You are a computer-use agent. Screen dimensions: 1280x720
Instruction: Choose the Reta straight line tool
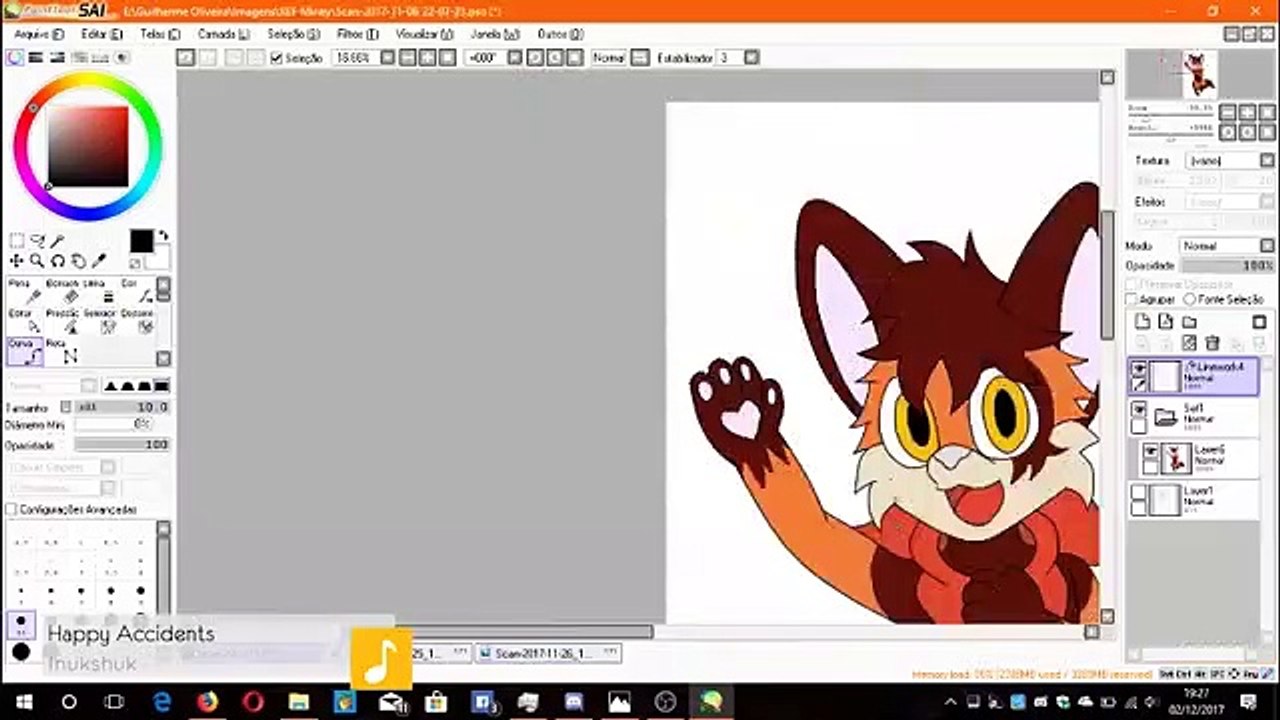[x=63, y=350]
